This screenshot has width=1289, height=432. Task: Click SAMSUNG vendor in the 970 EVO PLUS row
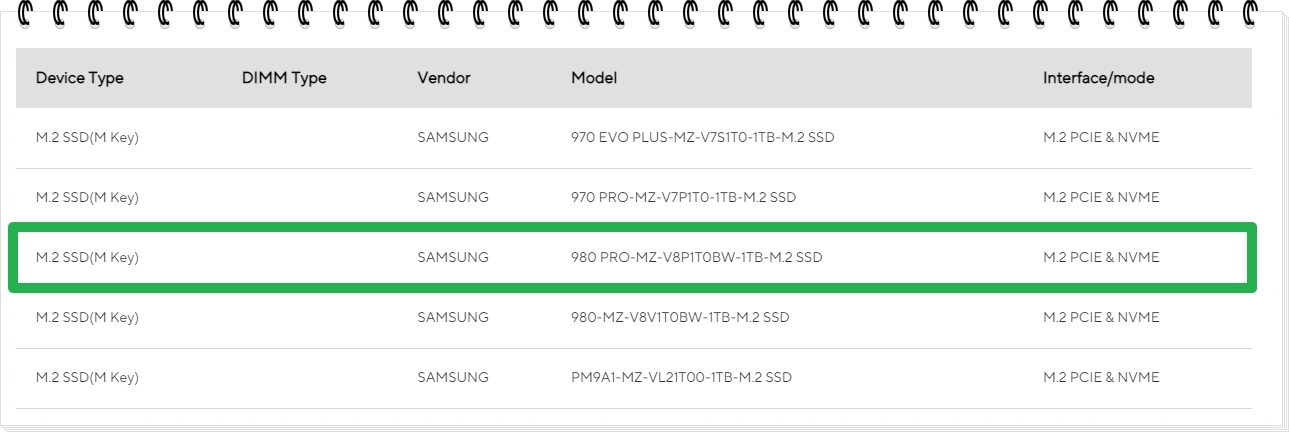453,138
